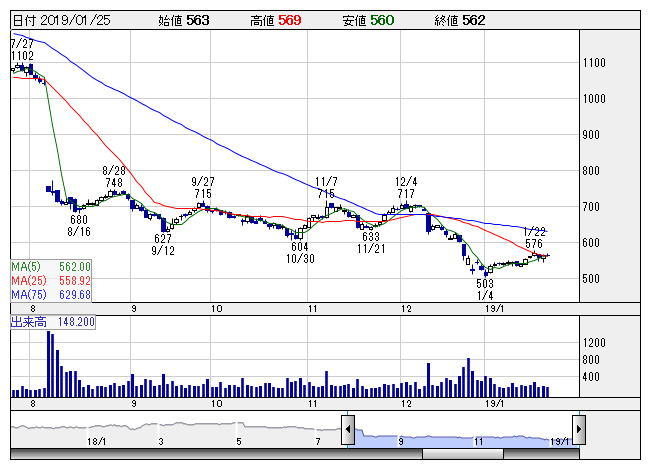Click the 終値 562 closing price
The height and width of the screenshot is (469, 652).
point(459,20)
